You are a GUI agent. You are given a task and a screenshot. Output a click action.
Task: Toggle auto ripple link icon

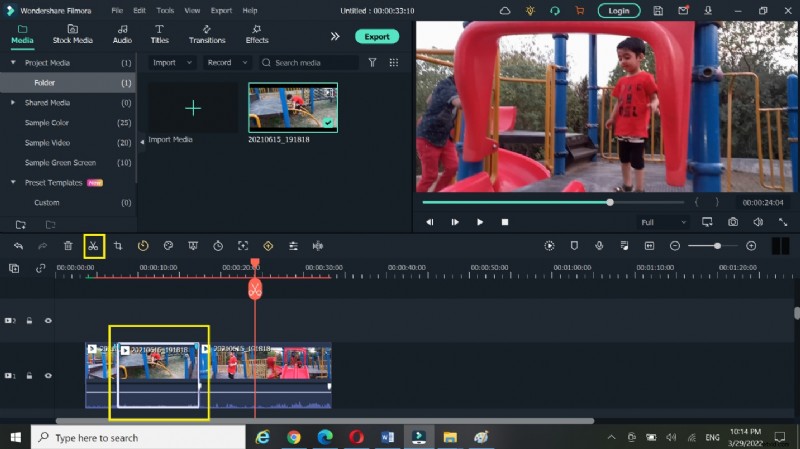(x=40, y=268)
